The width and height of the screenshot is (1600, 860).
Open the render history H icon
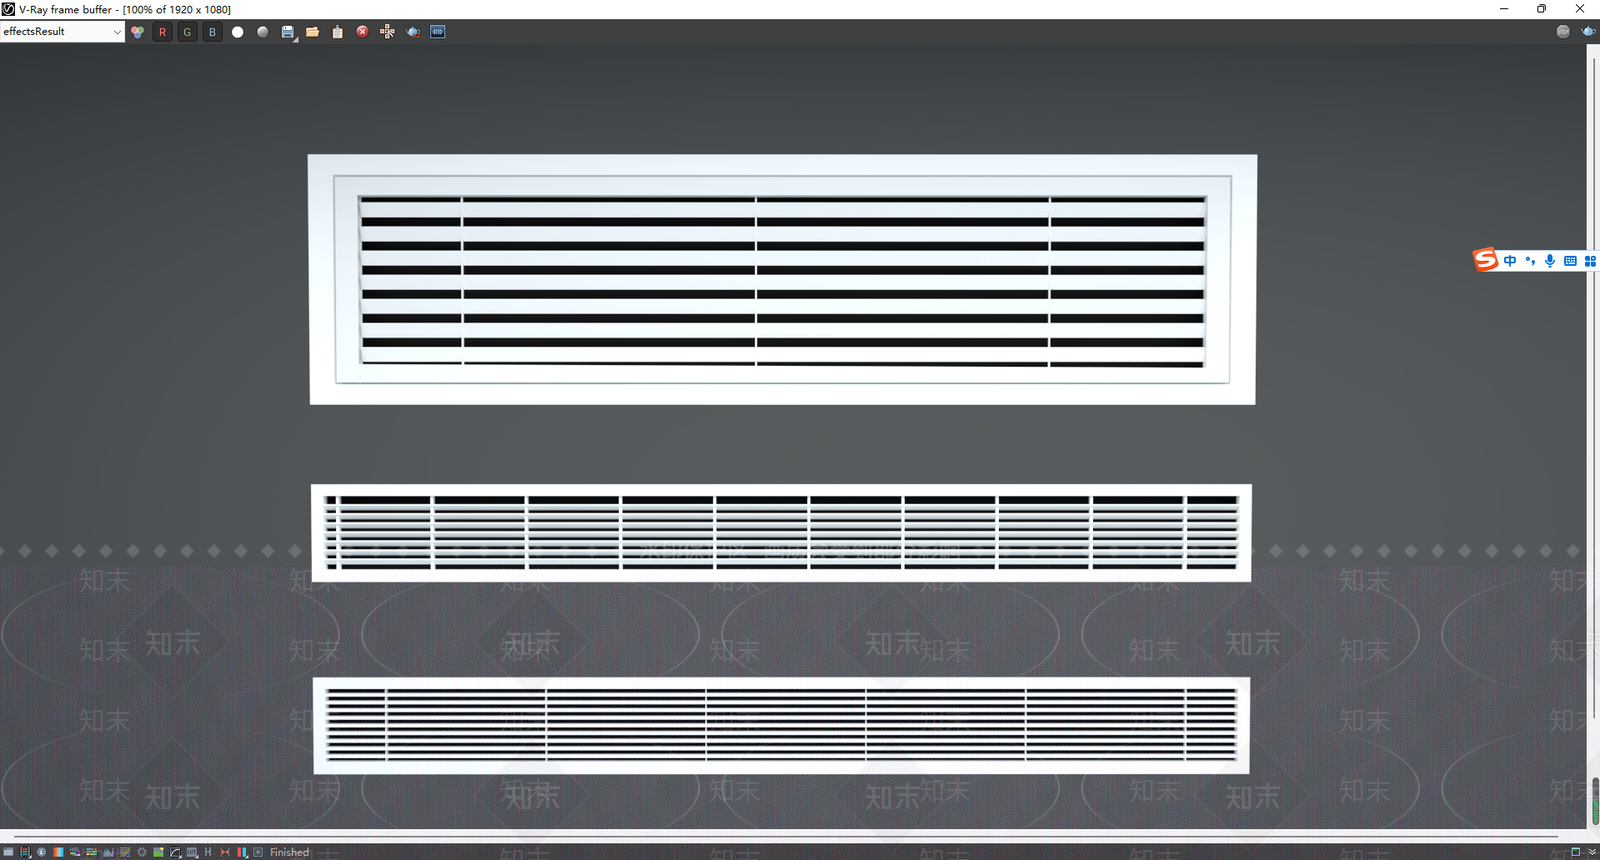point(208,852)
